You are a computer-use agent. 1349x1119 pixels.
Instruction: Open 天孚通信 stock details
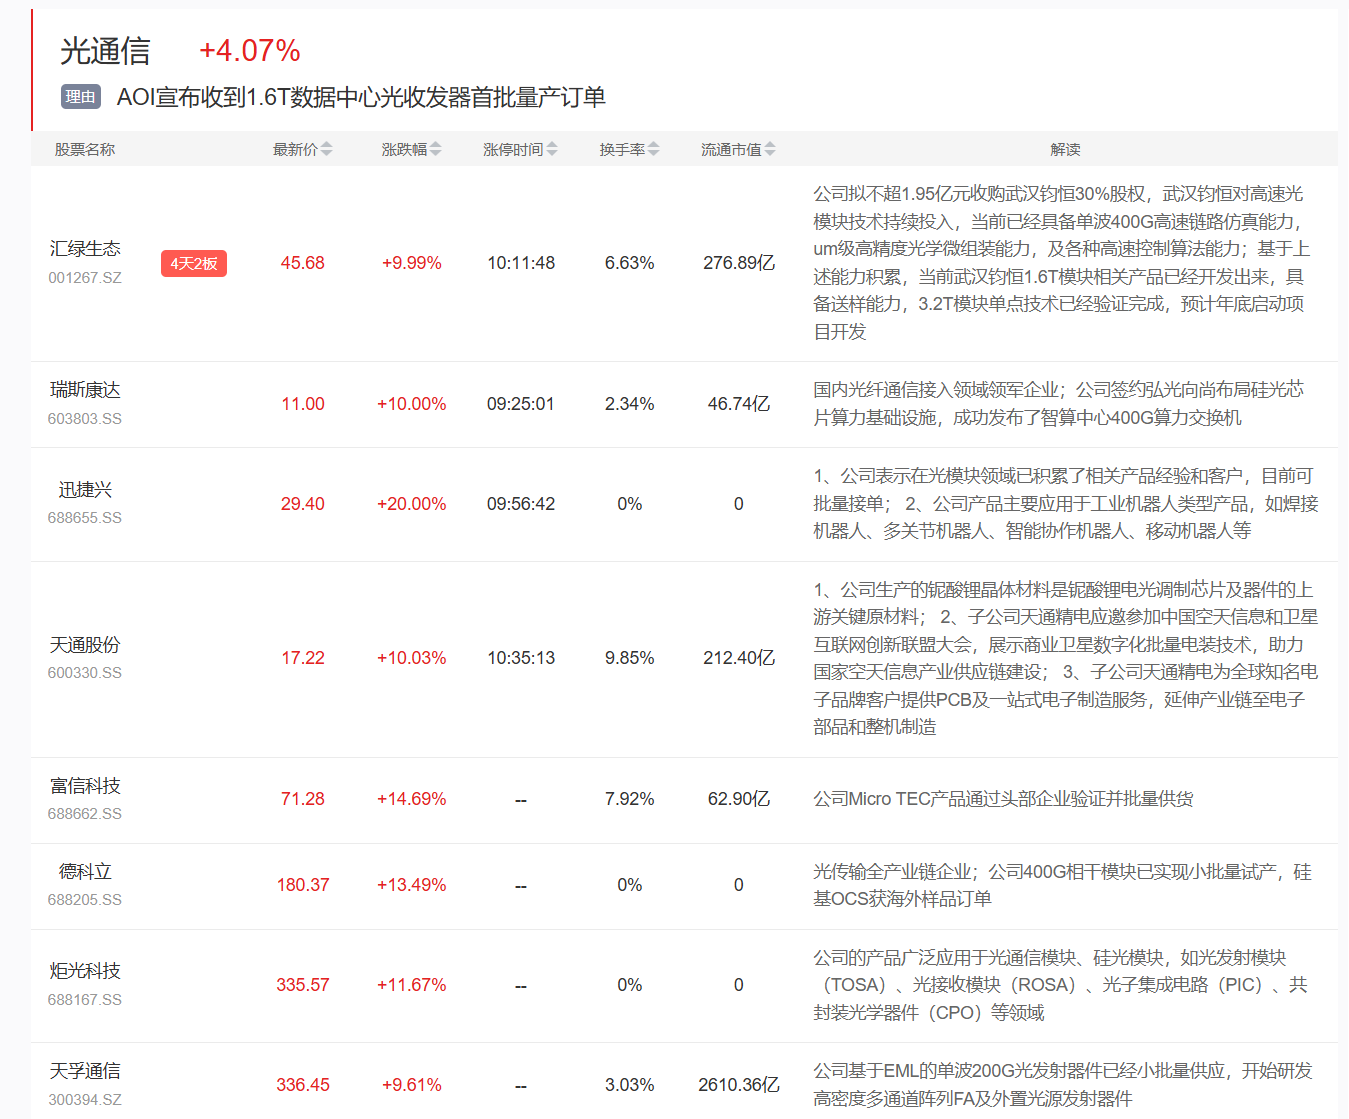[85, 1071]
